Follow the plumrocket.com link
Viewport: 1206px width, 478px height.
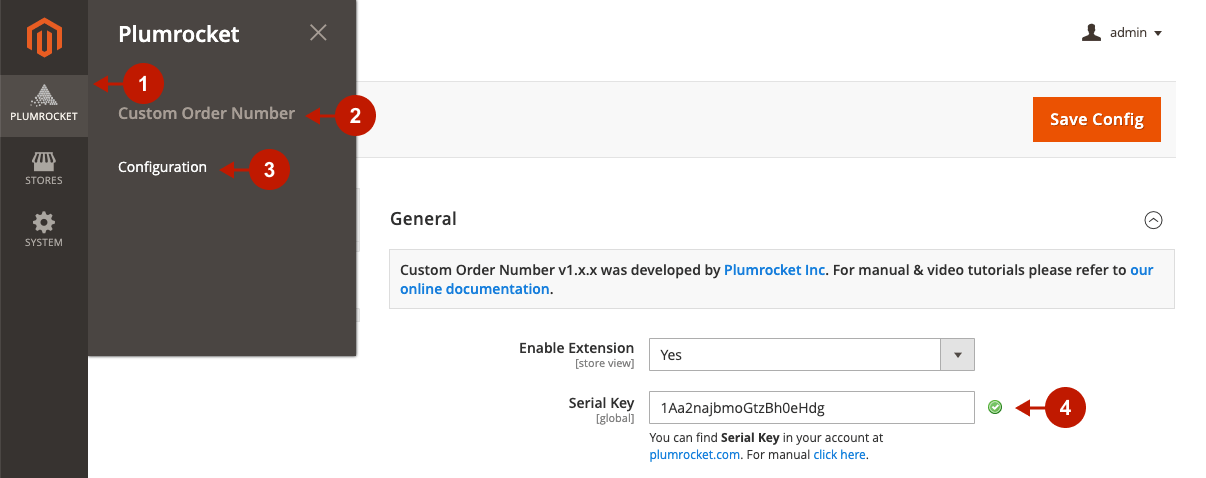coord(695,455)
